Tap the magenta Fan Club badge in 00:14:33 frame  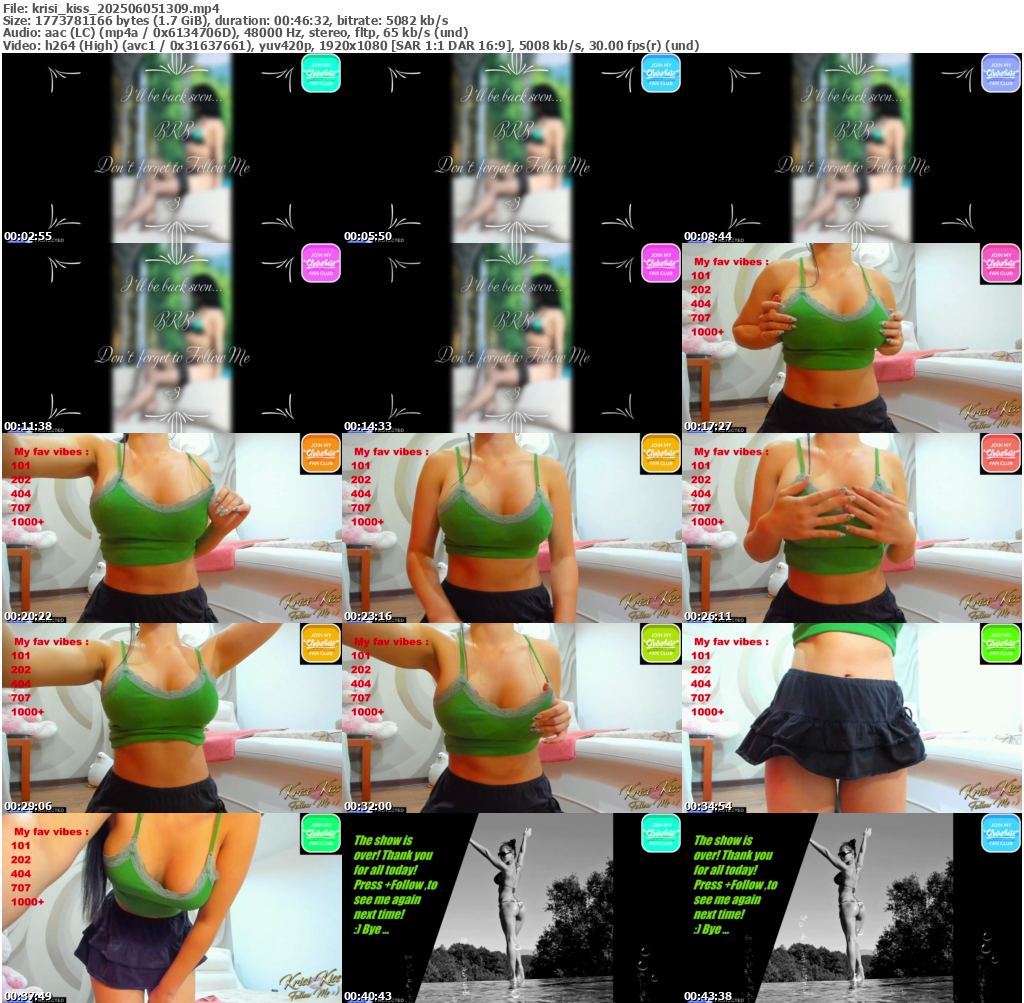pos(661,263)
